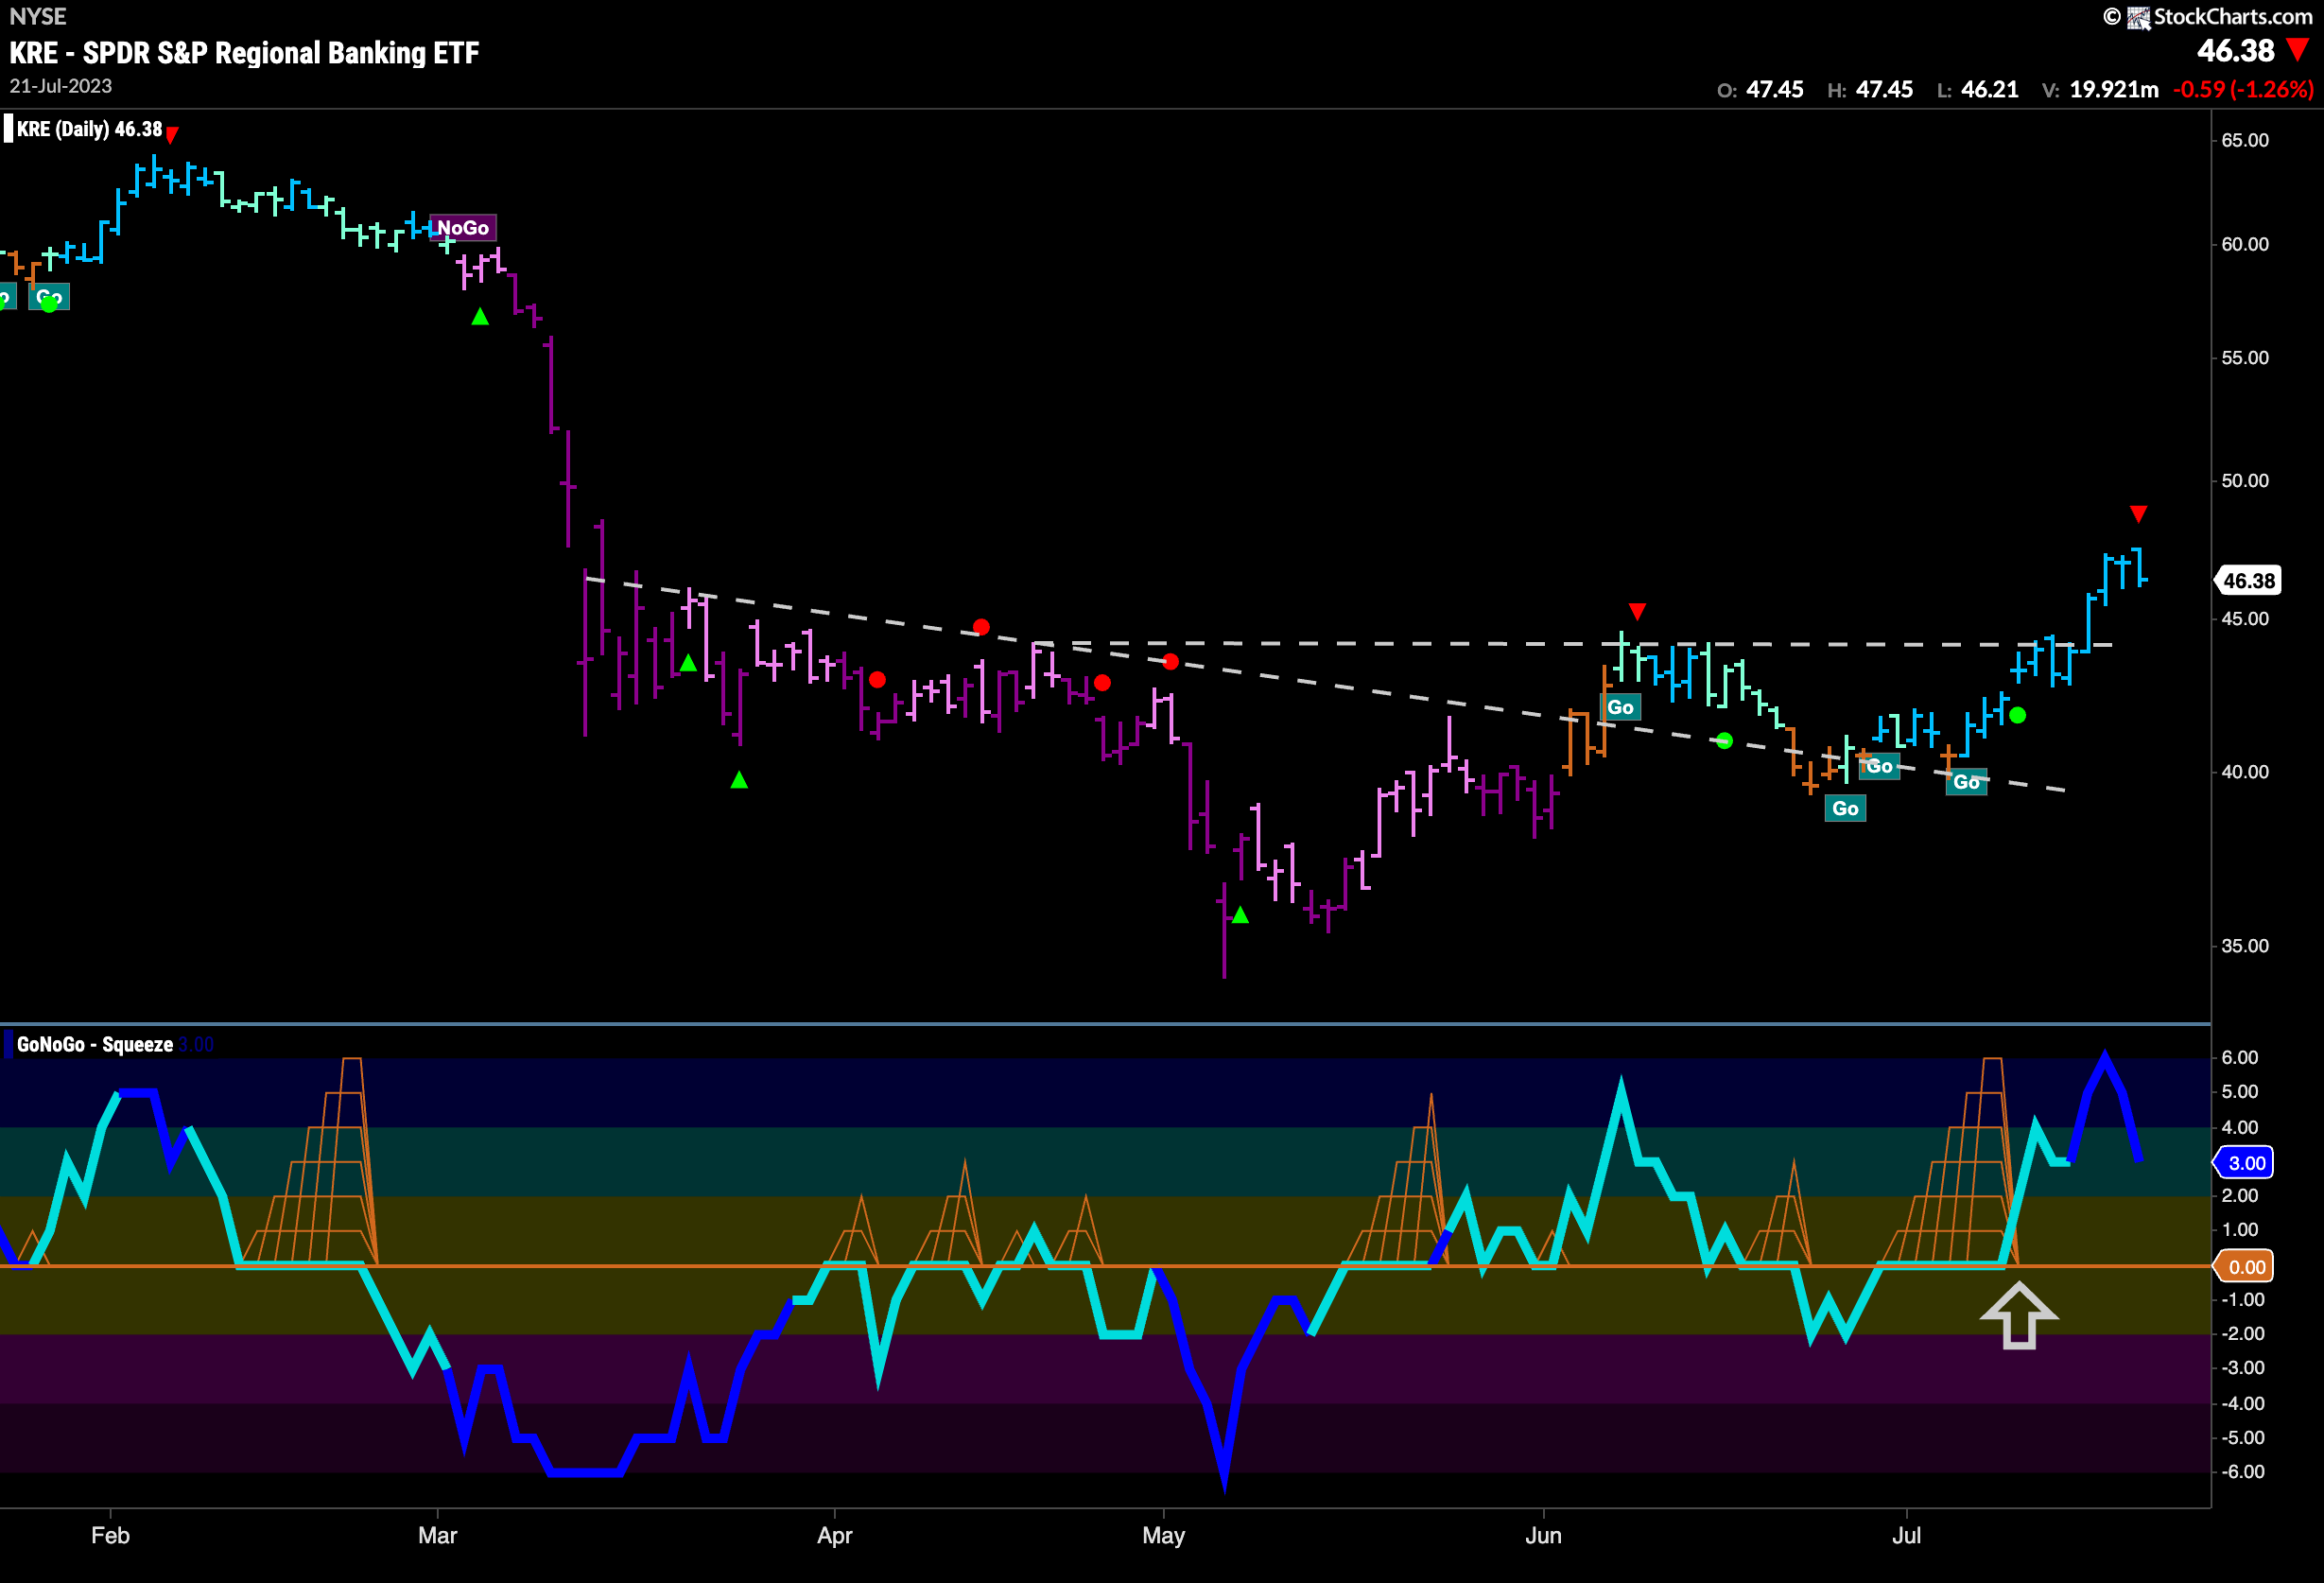Screen dimensions: 2324x1583
Task: Click the orange 0.00 zero-line value tag
Action: [2244, 1267]
